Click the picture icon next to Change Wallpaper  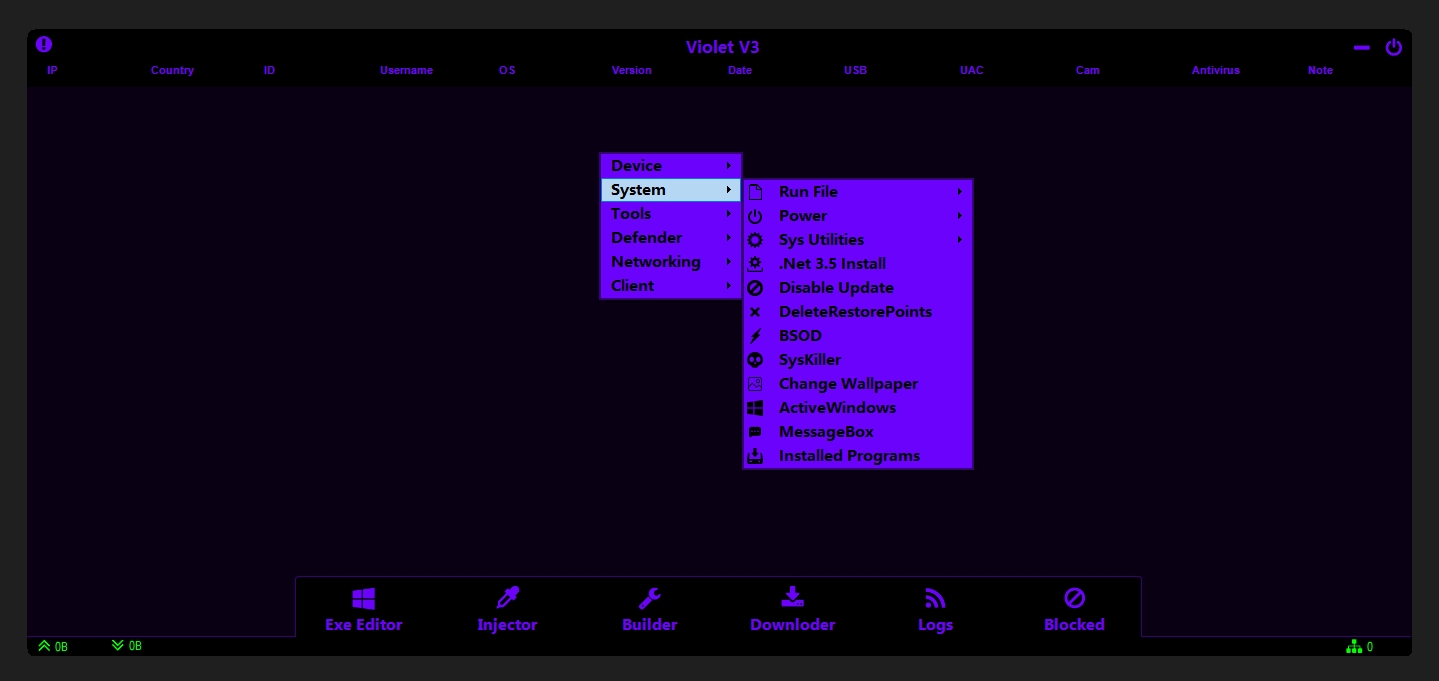pyautogui.click(x=756, y=384)
